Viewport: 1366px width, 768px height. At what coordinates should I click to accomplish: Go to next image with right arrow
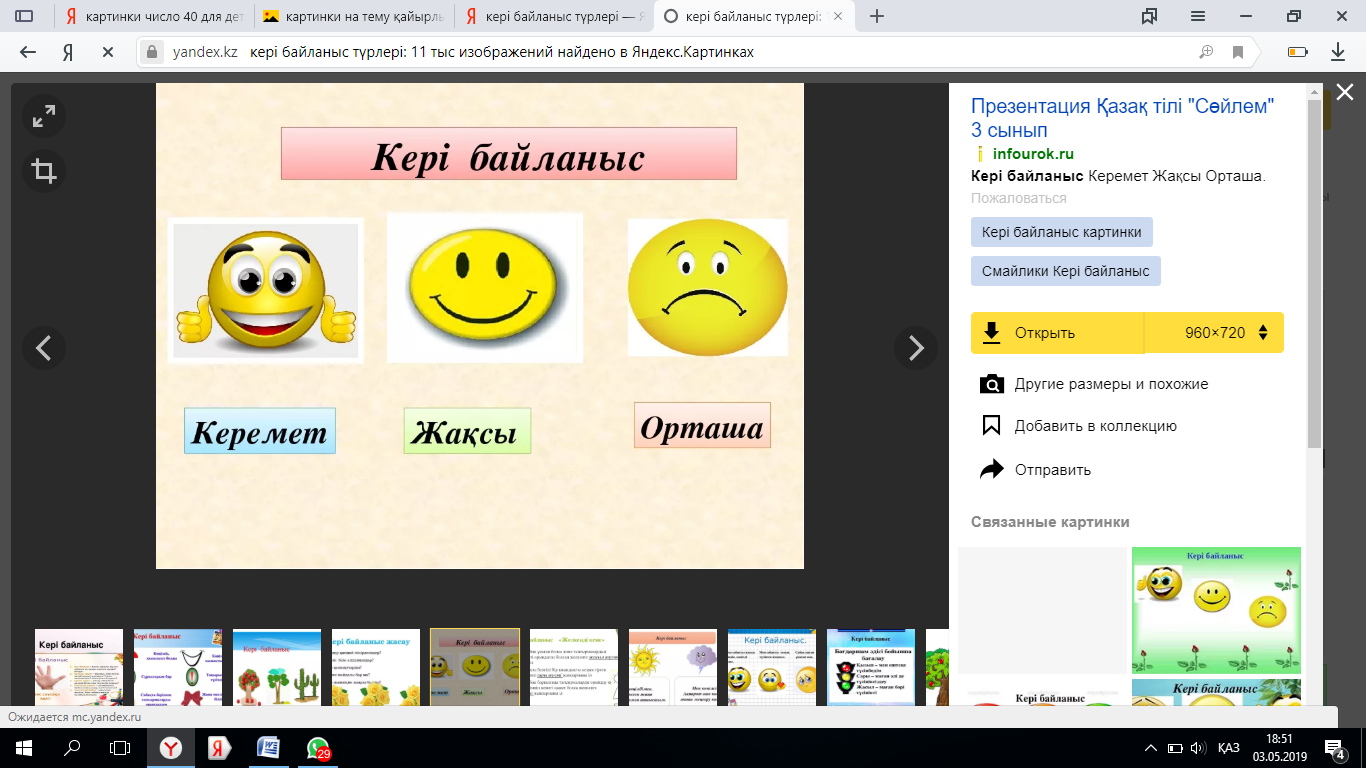[x=915, y=348]
